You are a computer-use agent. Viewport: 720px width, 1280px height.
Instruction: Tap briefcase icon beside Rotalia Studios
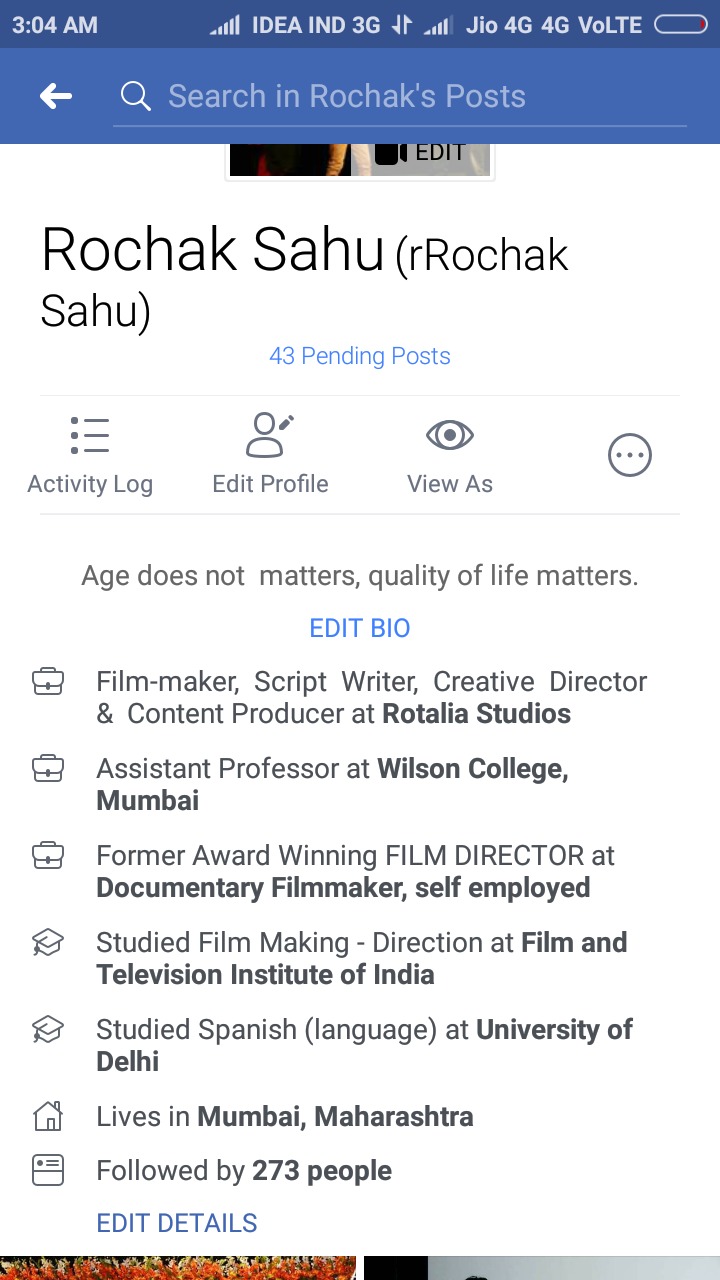[x=48, y=683]
